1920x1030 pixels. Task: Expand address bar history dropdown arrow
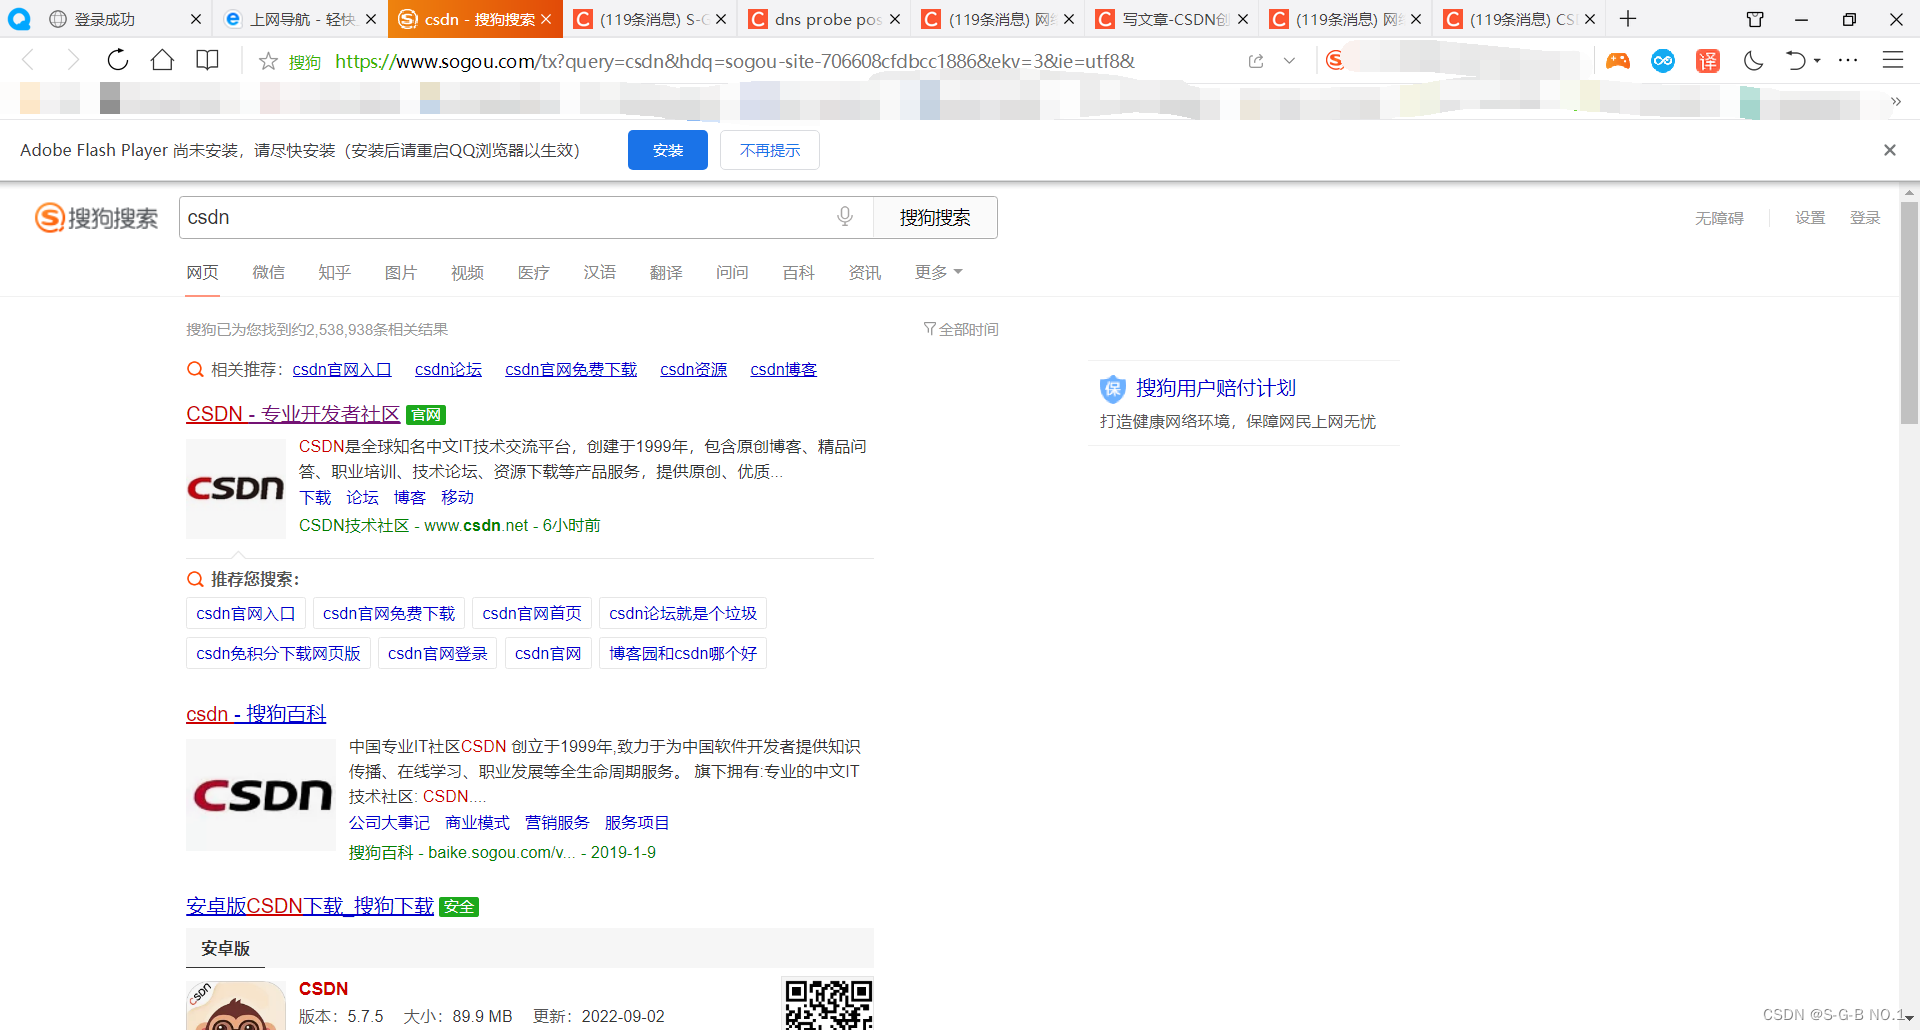(1289, 61)
